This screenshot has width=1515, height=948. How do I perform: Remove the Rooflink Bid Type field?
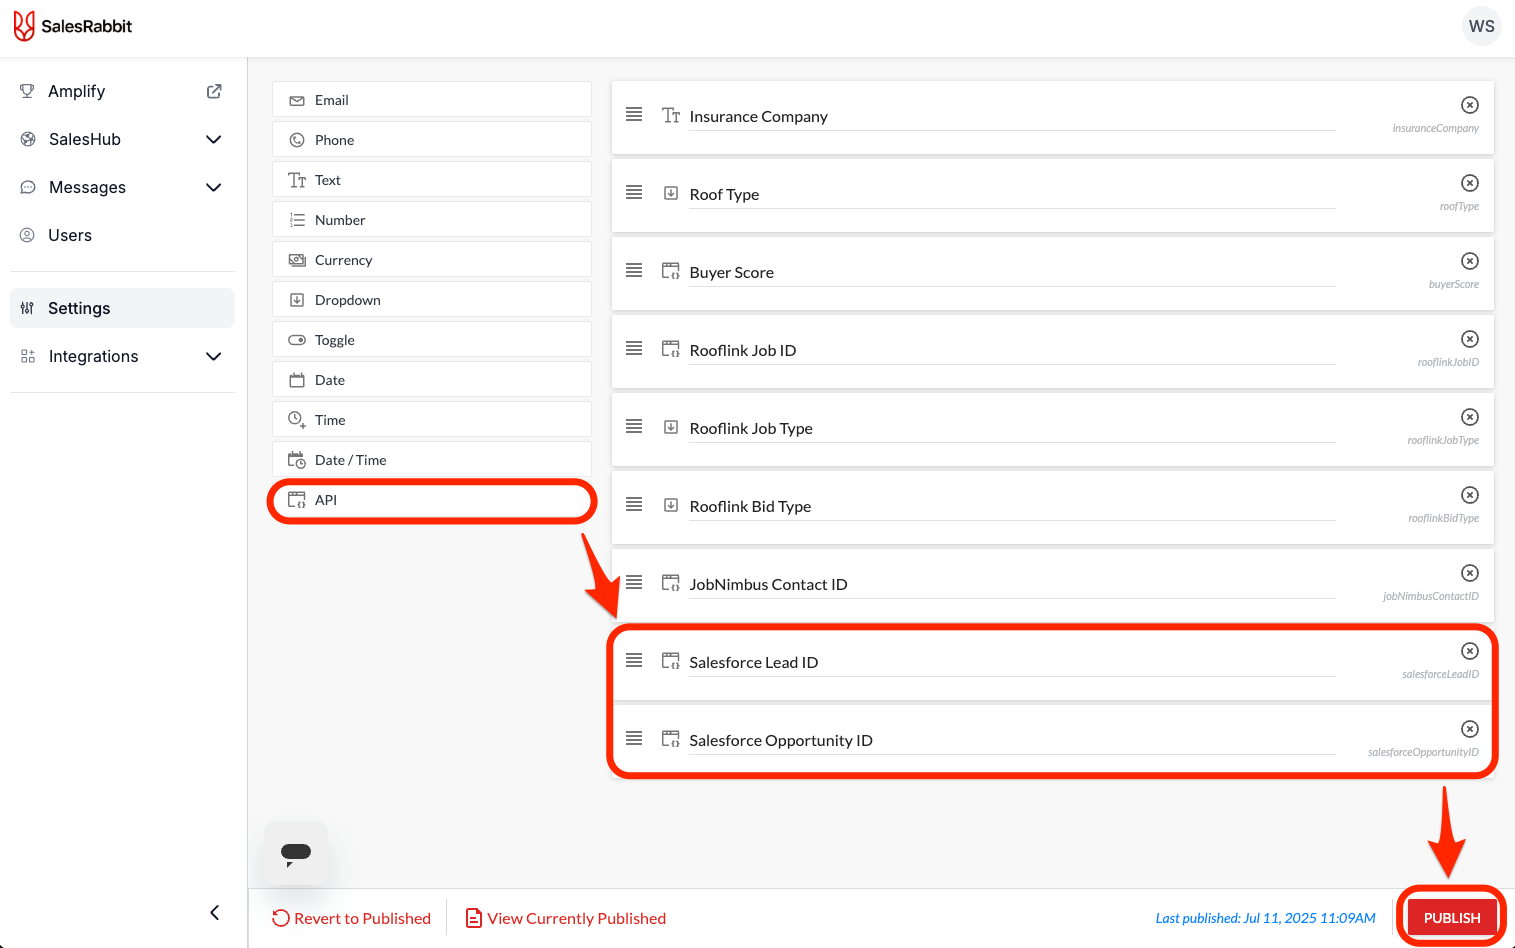[x=1470, y=495]
